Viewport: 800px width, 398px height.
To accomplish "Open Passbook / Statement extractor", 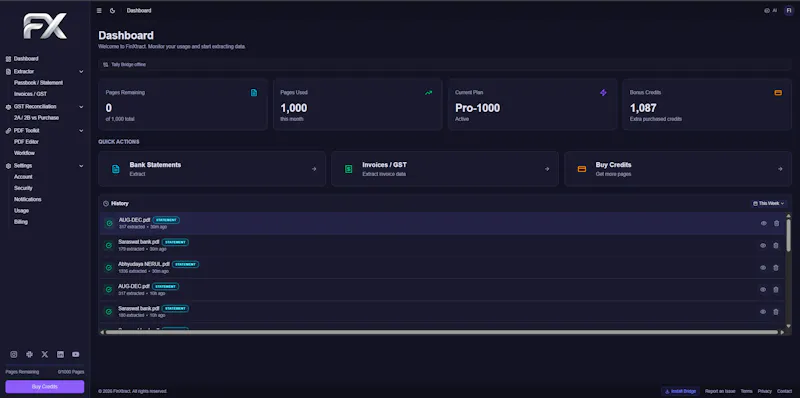I will click(38, 83).
